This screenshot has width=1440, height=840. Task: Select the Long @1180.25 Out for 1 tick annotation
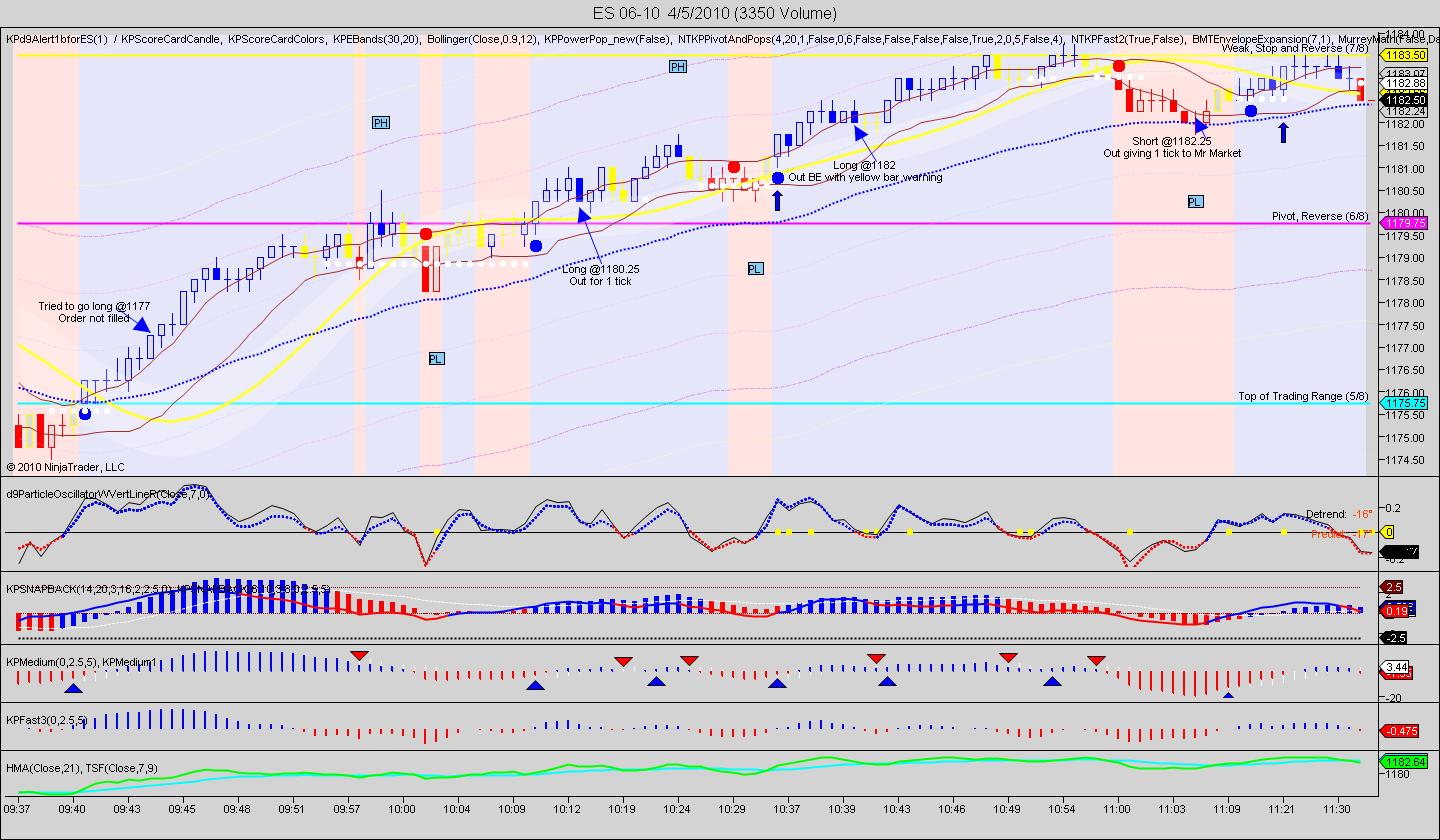600,275
